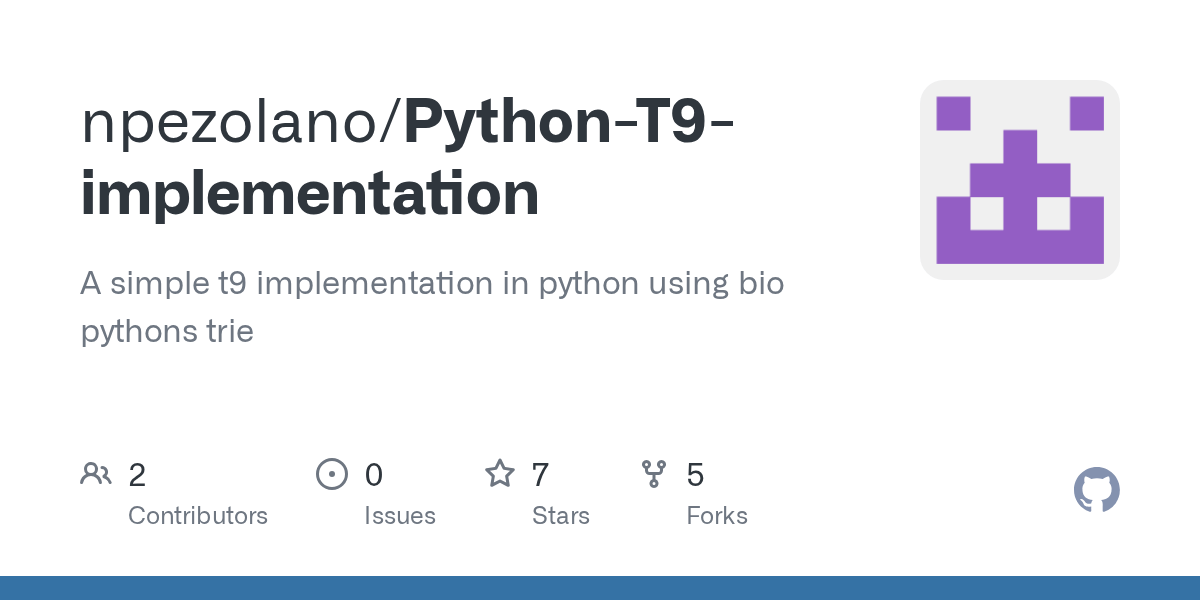The height and width of the screenshot is (600, 1200).
Task: Click the Issues label
Action: [400, 516]
